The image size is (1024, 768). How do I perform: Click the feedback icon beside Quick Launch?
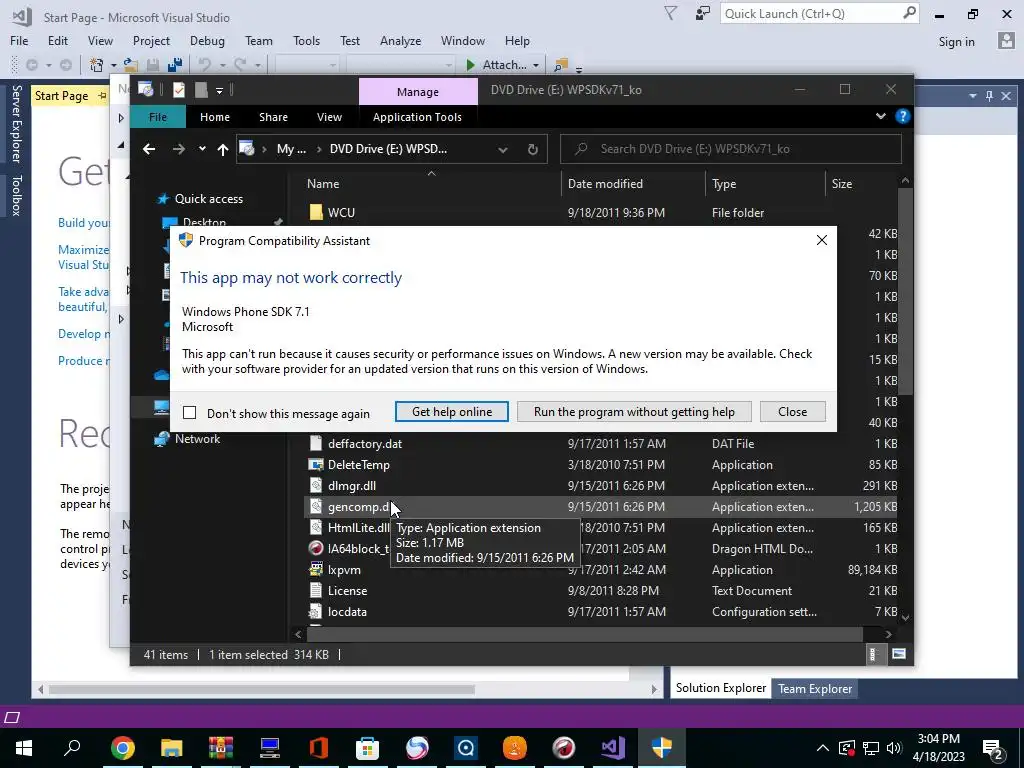pyautogui.click(x=702, y=14)
